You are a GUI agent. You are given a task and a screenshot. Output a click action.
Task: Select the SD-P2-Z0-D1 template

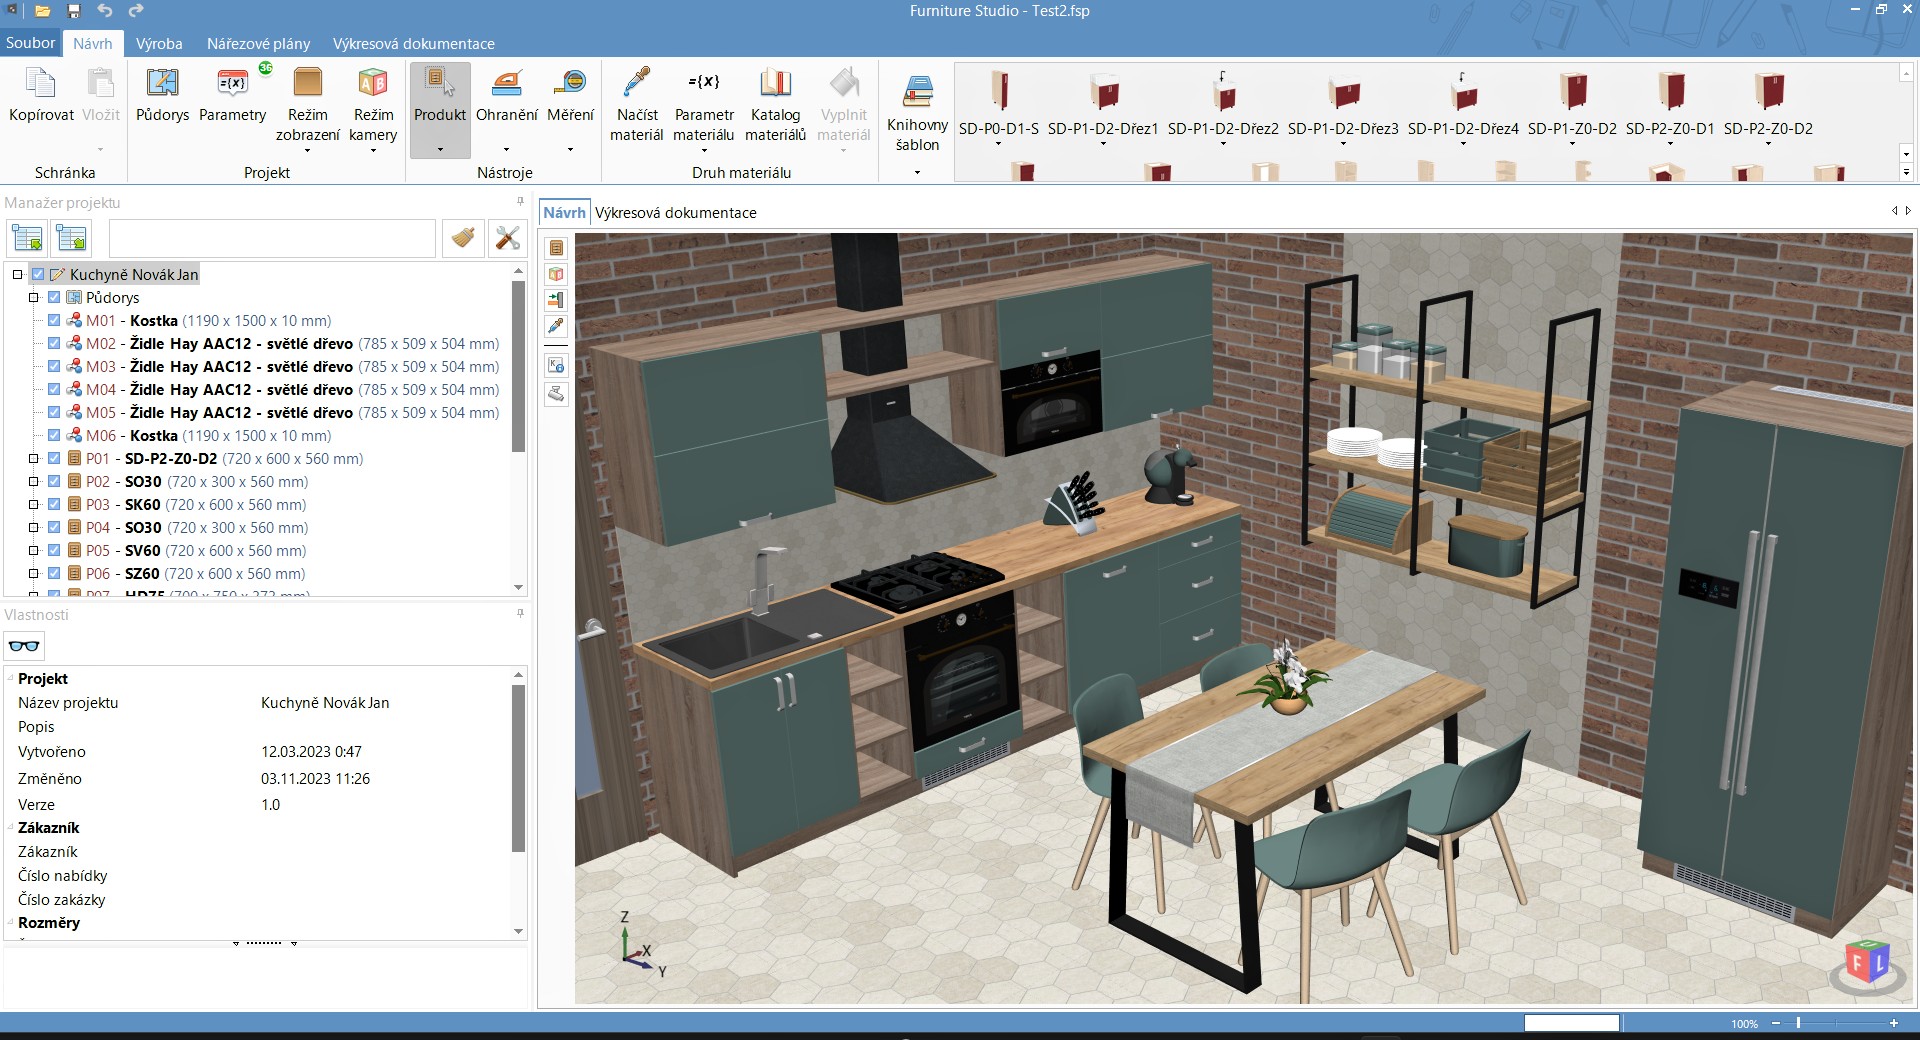tap(1670, 104)
